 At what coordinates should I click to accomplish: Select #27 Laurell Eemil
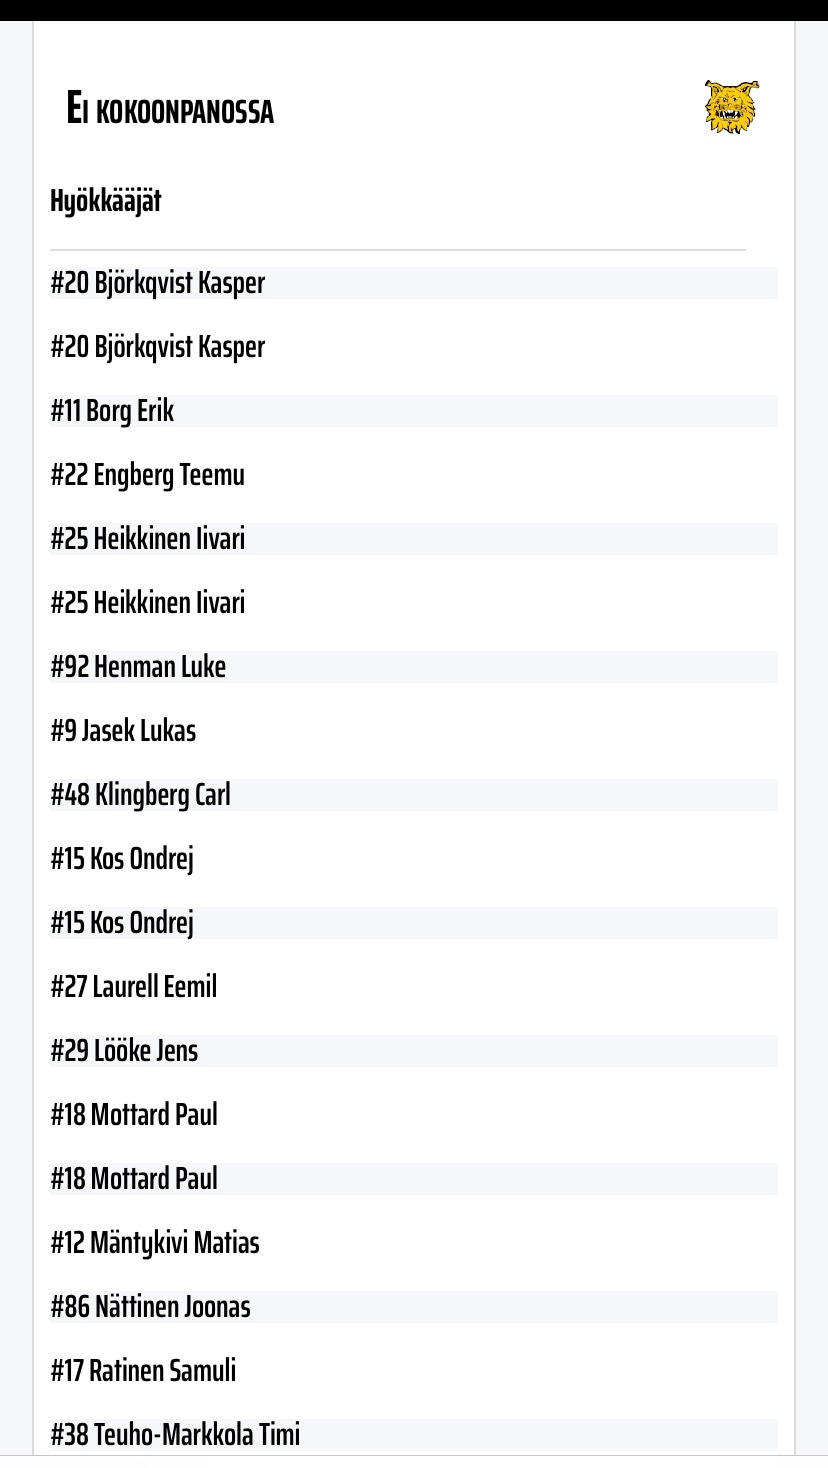(x=134, y=987)
